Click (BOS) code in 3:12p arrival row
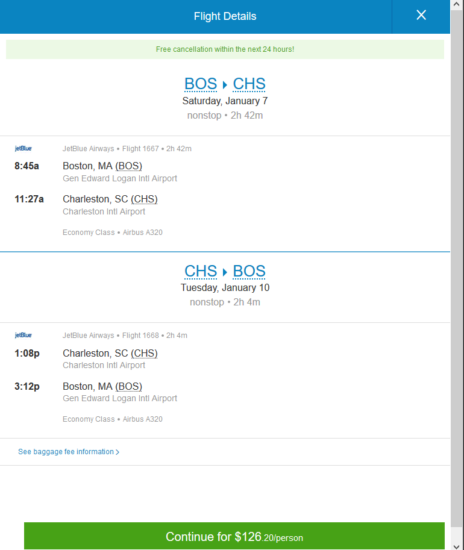This screenshot has width=464, height=550. tap(129, 387)
